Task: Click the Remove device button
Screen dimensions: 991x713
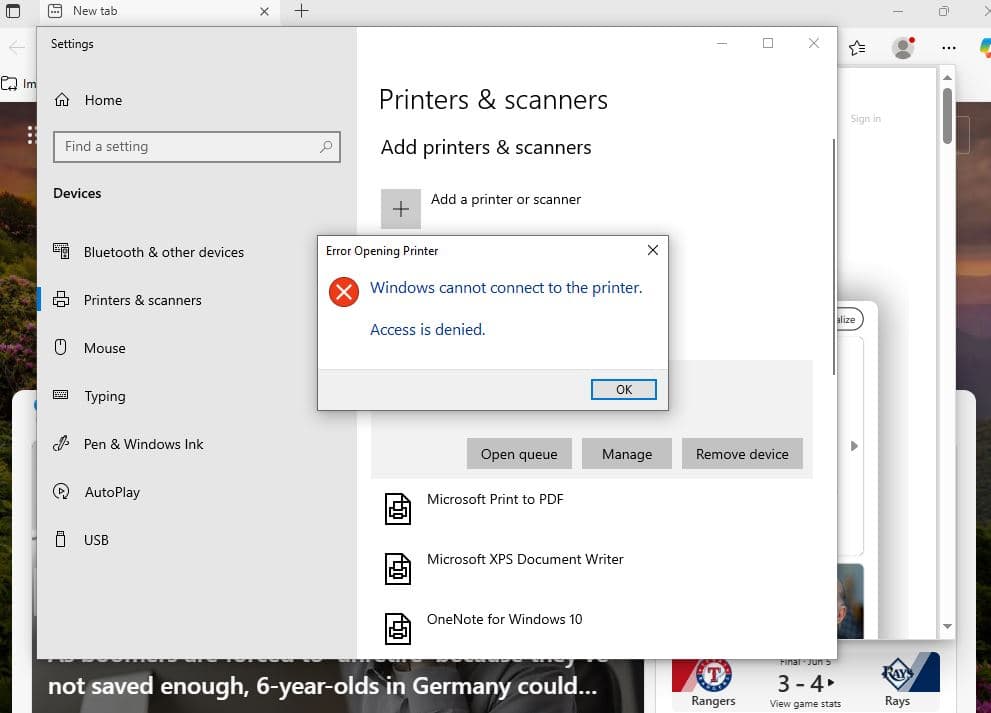Action: pyautogui.click(x=742, y=454)
